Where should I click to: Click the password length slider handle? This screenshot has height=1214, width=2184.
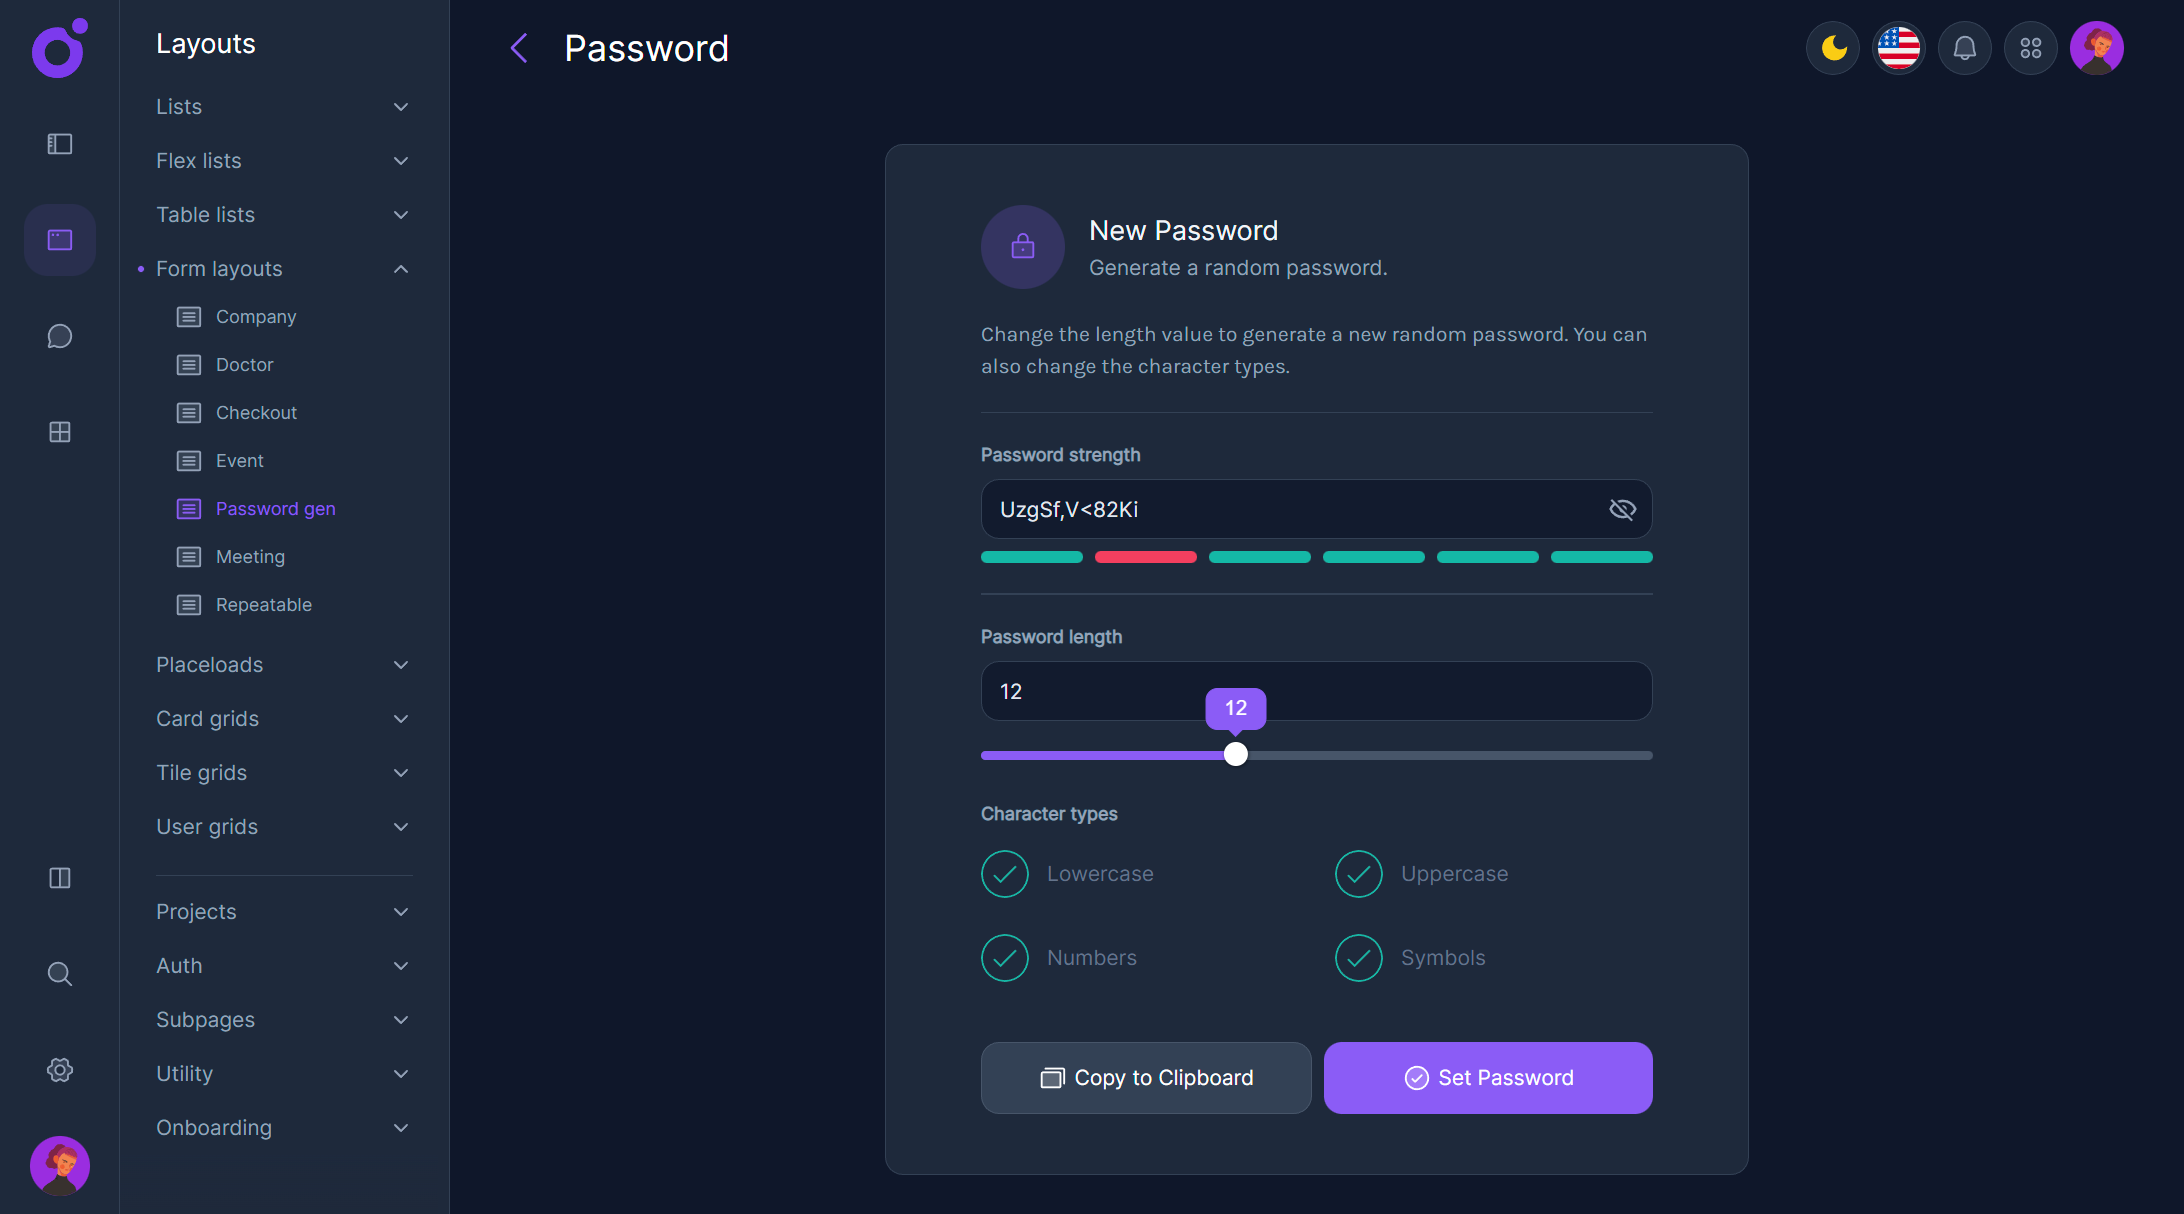[1236, 755]
